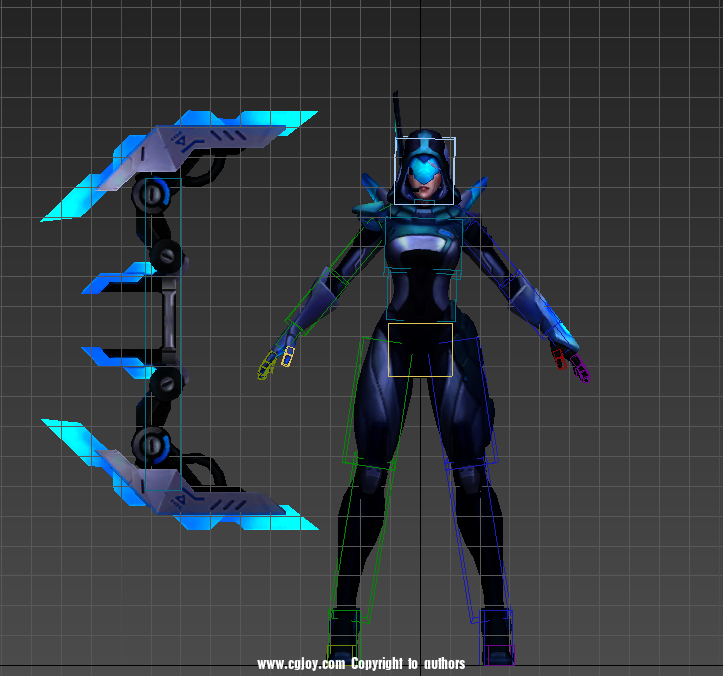Screen dimensions: 723x676
Task: Select the olive toe bone
Action: point(341,654)
